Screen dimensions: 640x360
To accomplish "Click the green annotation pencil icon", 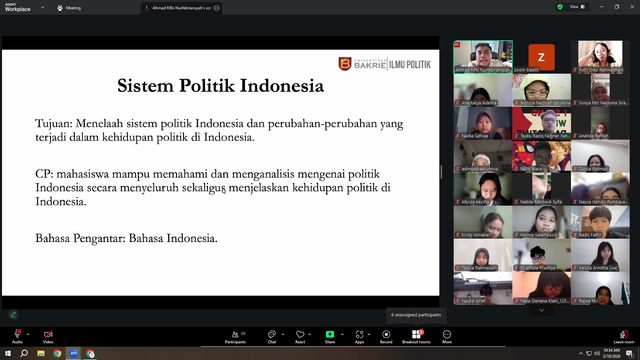I will [13, 314].
